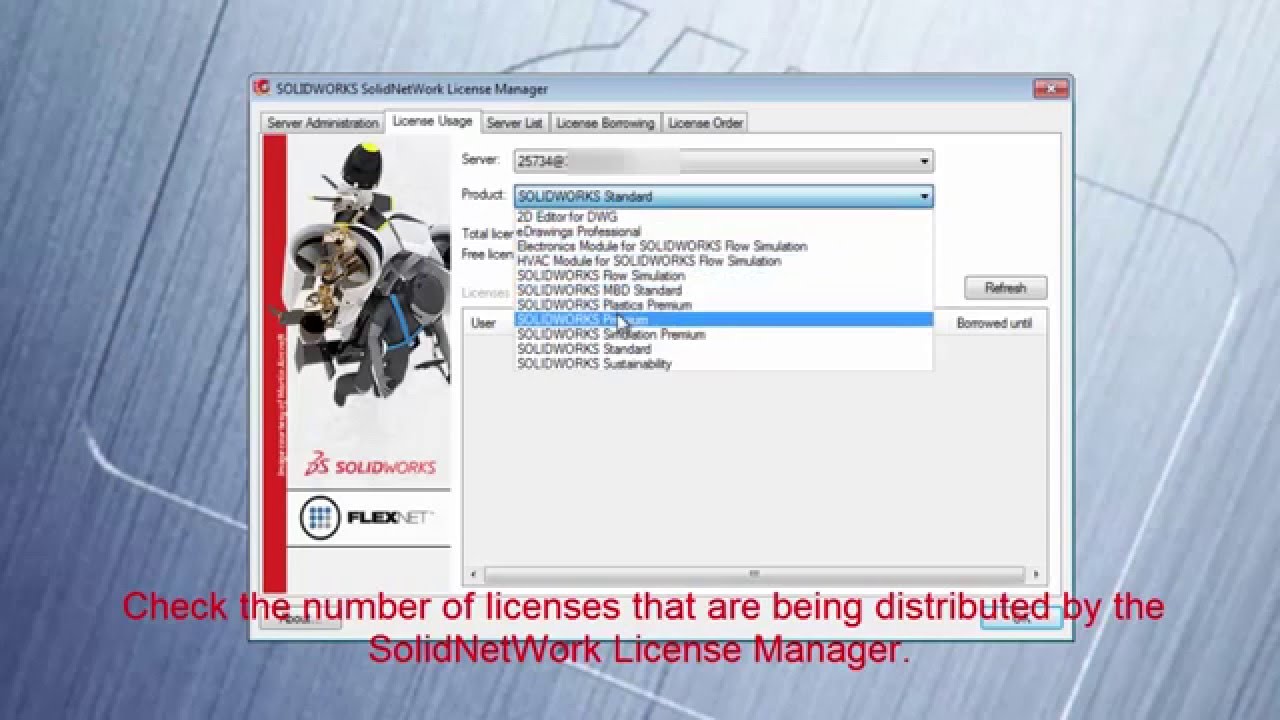Viewport: 1280px width, 720px height.
Task: Choose SOLIDWORKS Plastics Premium product
Action: 723,305
